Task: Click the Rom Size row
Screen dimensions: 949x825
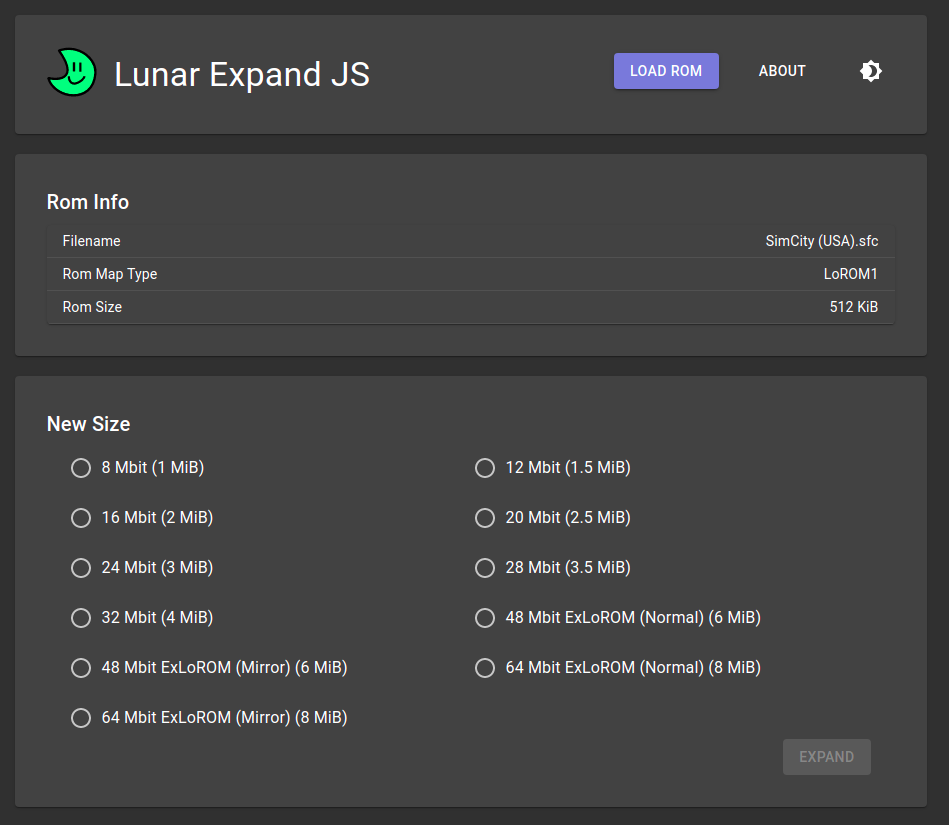Action: (470, 307)
